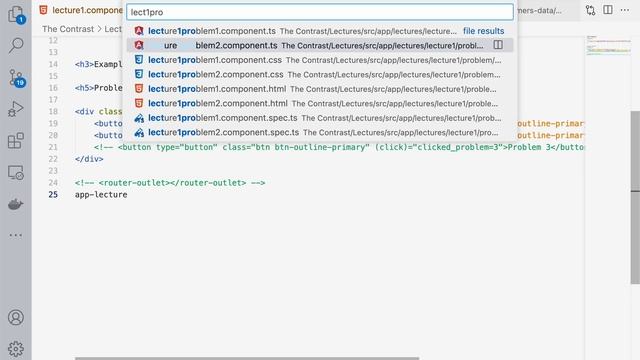
Task: Open the Search view icon
Action: 16,45
